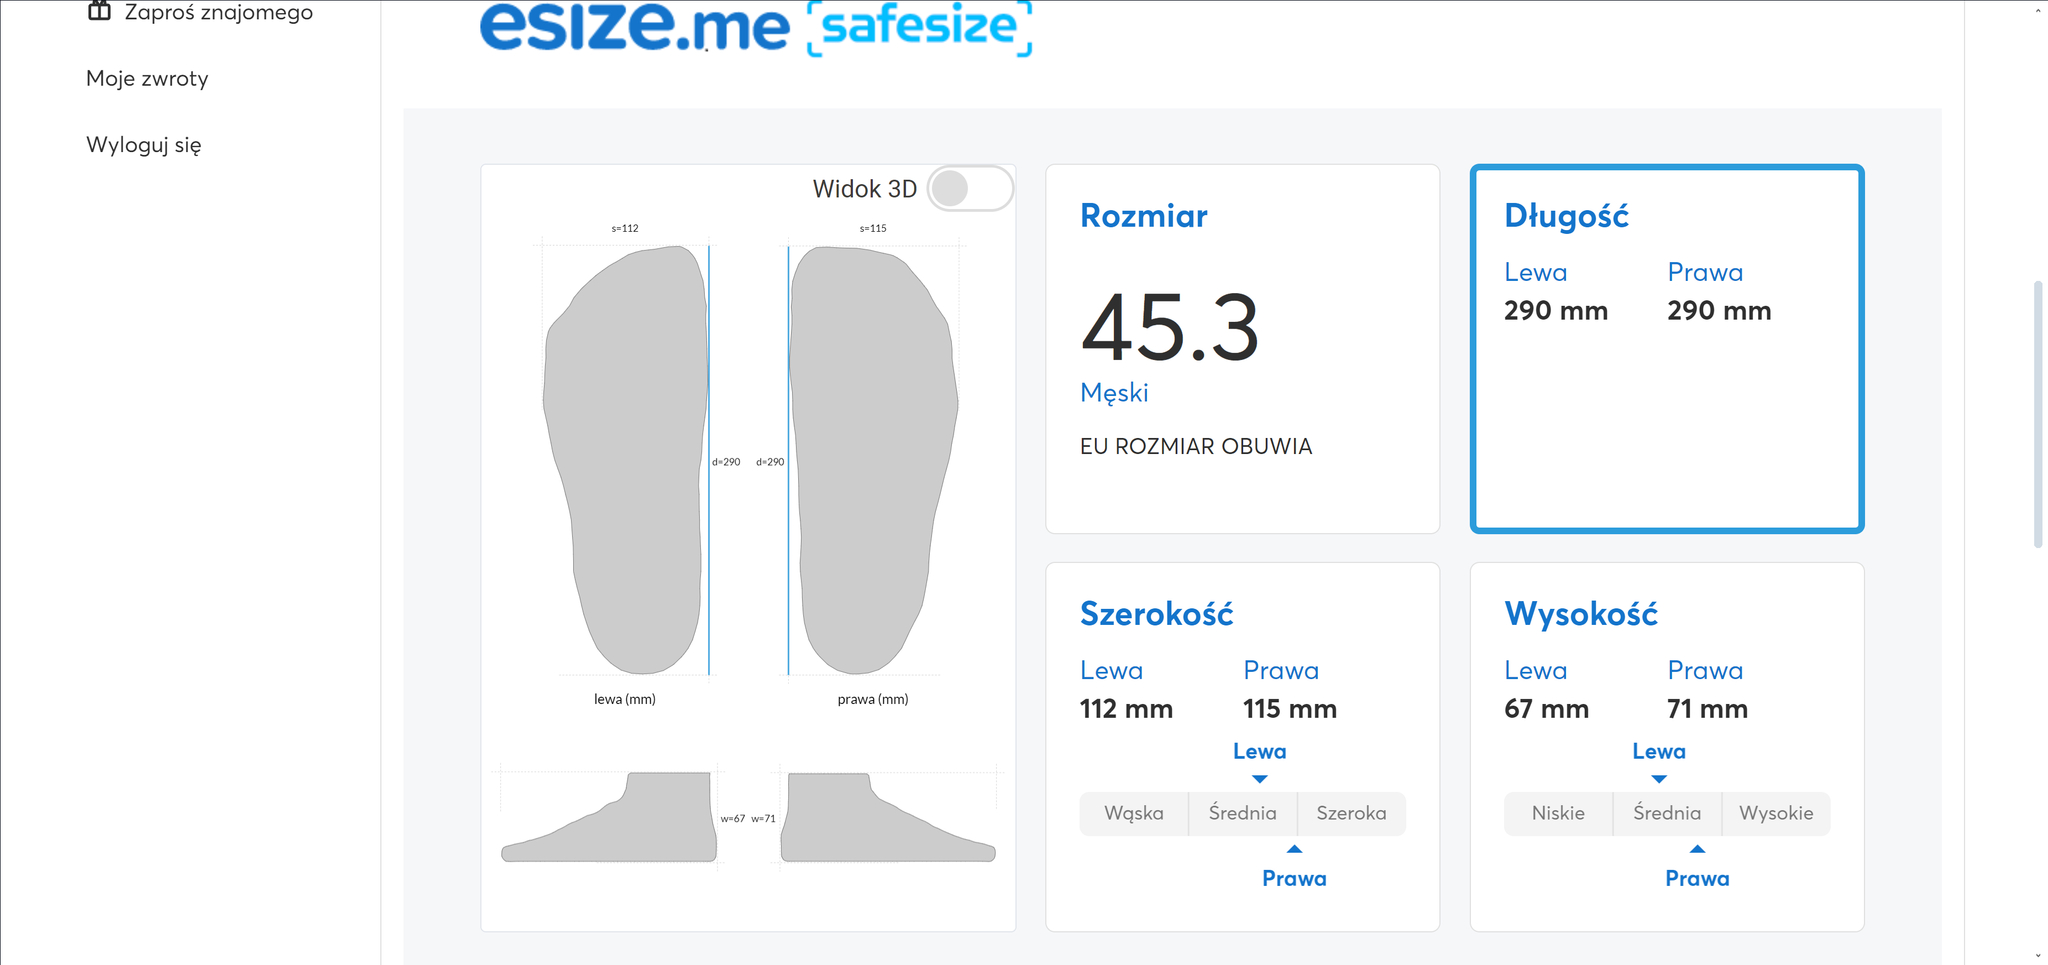2048x965 pixels.
Task: Pick Niskie height segment
Action: click(x=1558, y=813)
